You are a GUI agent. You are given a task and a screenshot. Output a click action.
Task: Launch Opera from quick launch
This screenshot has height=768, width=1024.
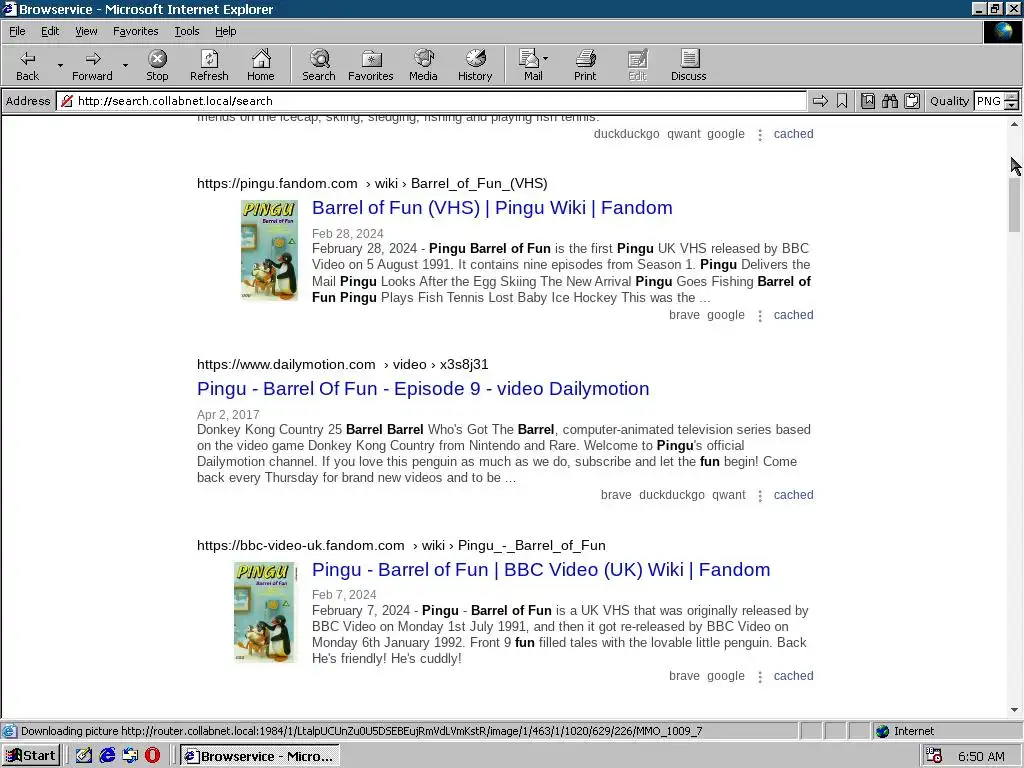click(152, 756)
